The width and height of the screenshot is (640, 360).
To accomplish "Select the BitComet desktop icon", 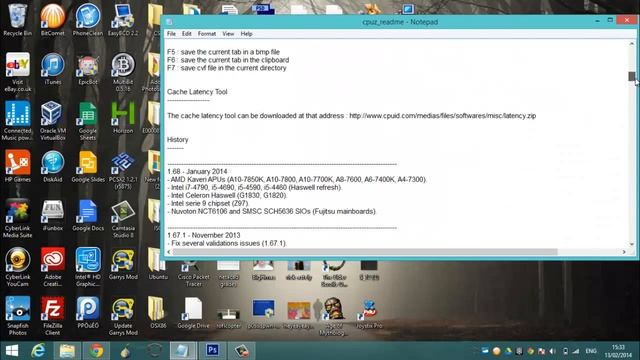I will [x=53, y=19].
